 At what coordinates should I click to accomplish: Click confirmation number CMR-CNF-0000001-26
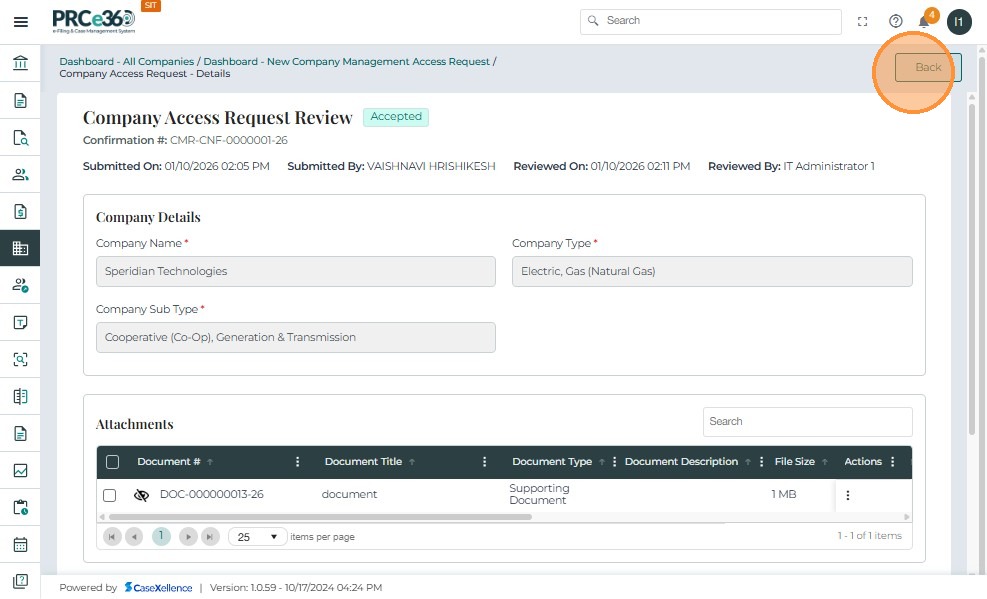228,140
